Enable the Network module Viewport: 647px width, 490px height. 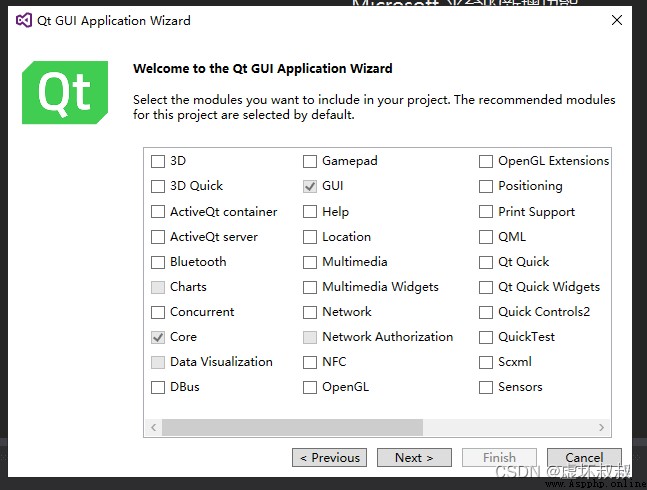click(310, 312)
